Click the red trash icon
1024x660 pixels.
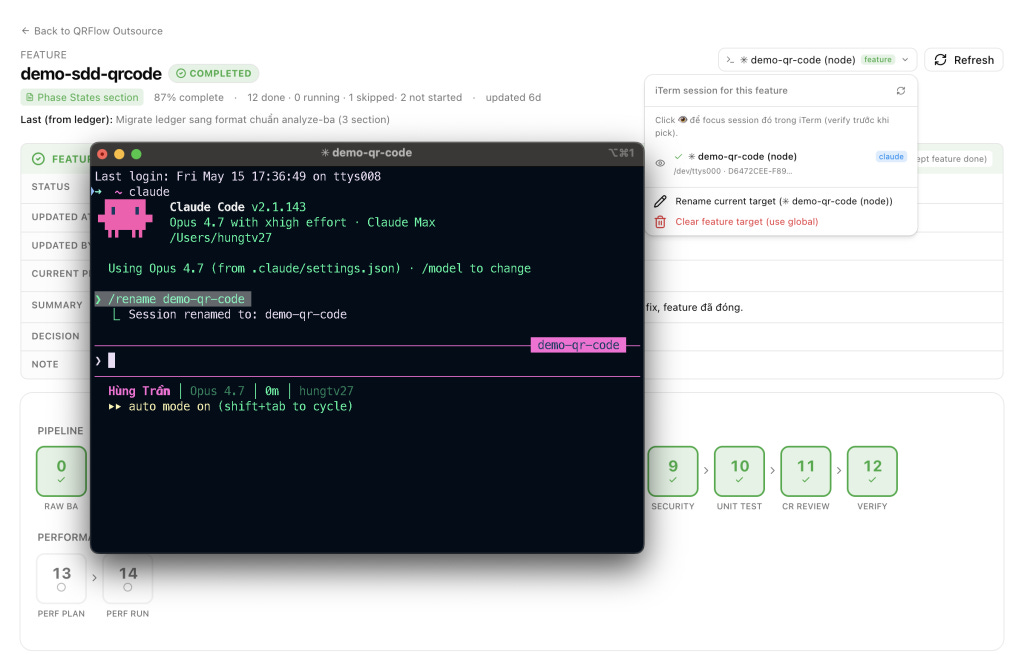pos(660,222)
